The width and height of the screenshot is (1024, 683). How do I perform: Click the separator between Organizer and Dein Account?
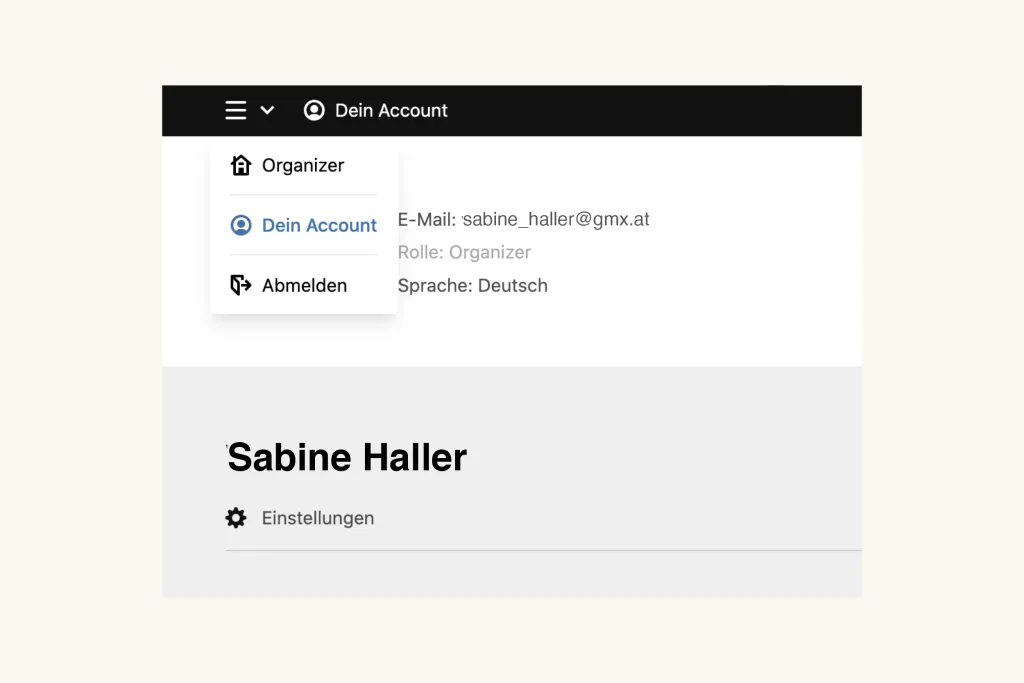point(303,195)
